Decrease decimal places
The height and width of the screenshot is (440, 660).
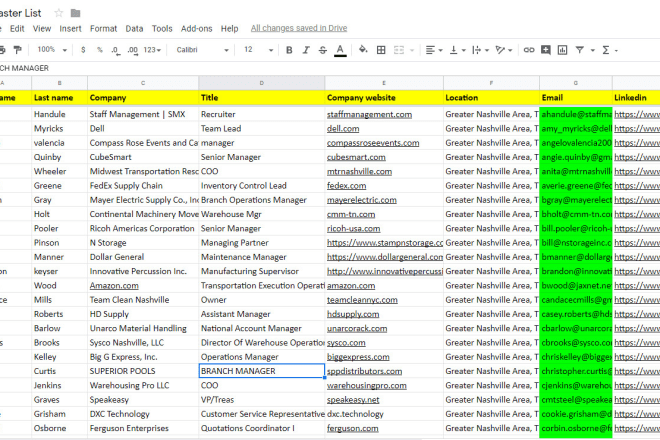(x=115, y=51)
